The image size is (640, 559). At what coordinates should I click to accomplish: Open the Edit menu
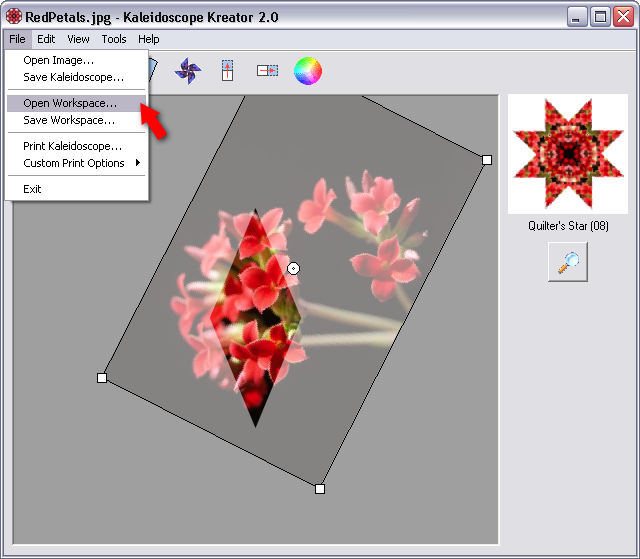[46, 39]
